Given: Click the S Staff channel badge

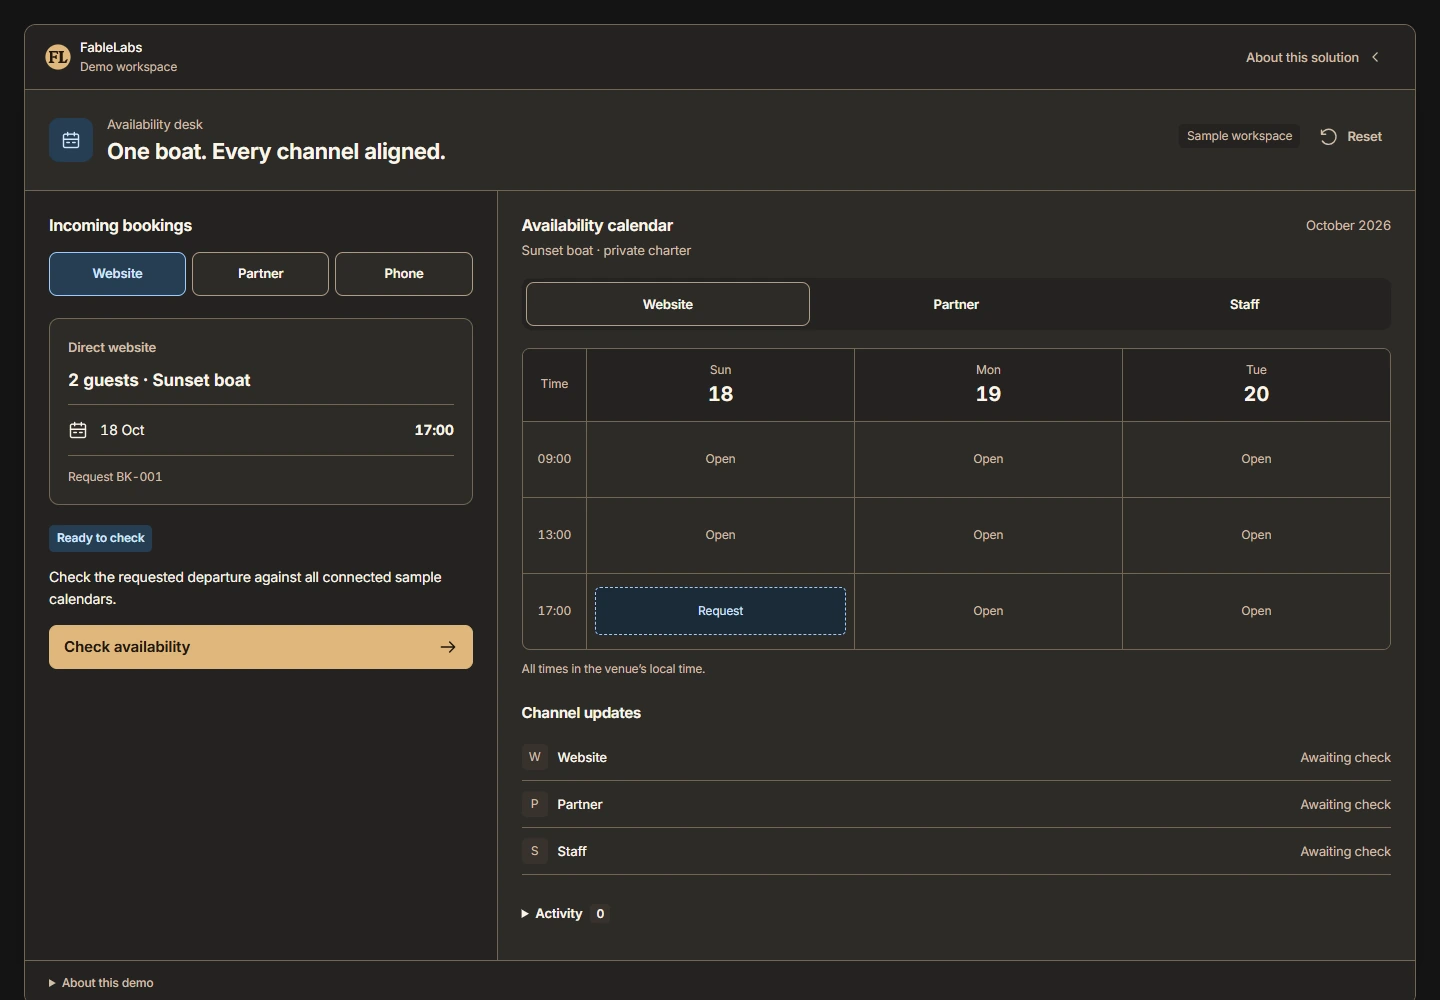Looking at the screenshot, I should [534, 851].
